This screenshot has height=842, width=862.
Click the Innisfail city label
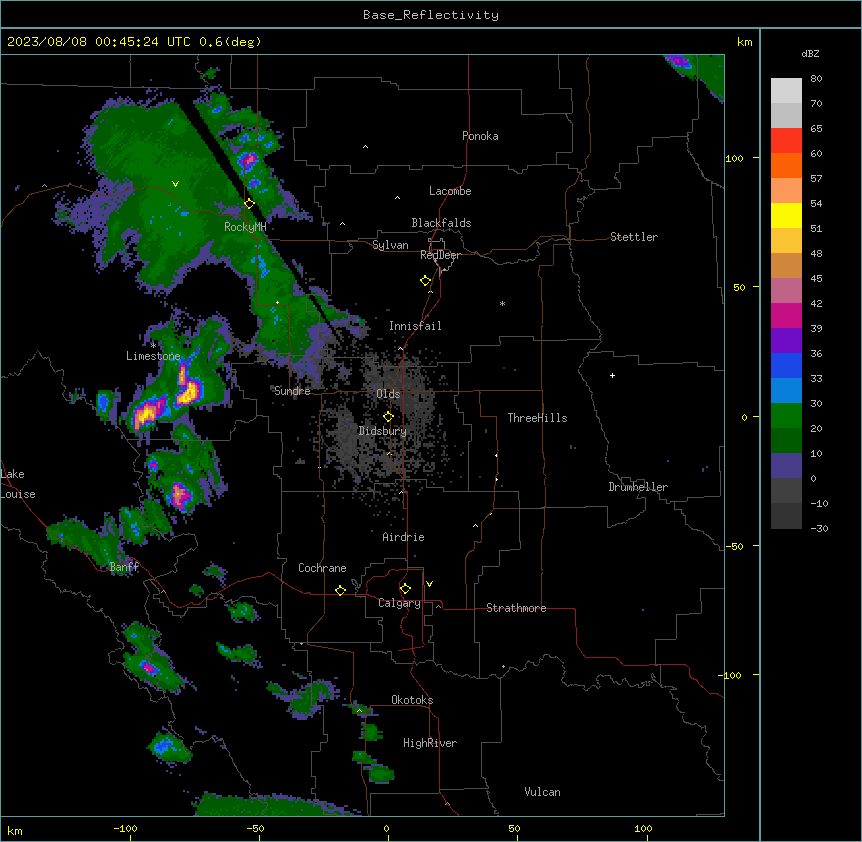(415, 326)
